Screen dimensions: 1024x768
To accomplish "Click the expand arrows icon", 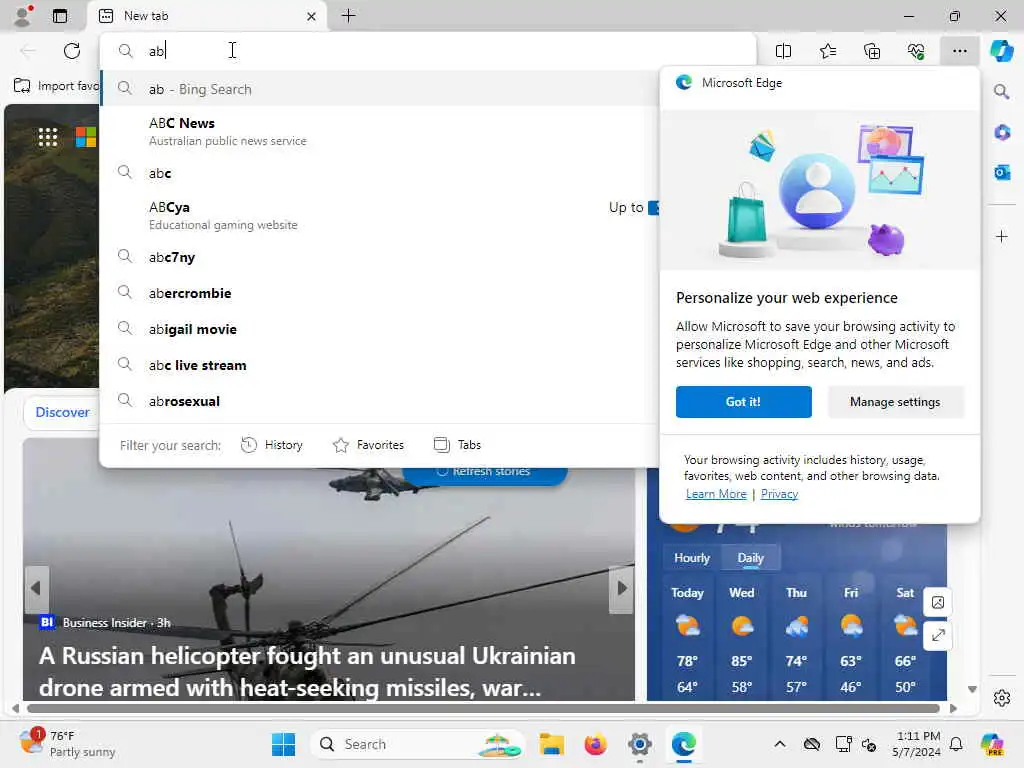I will coord(938,635).
